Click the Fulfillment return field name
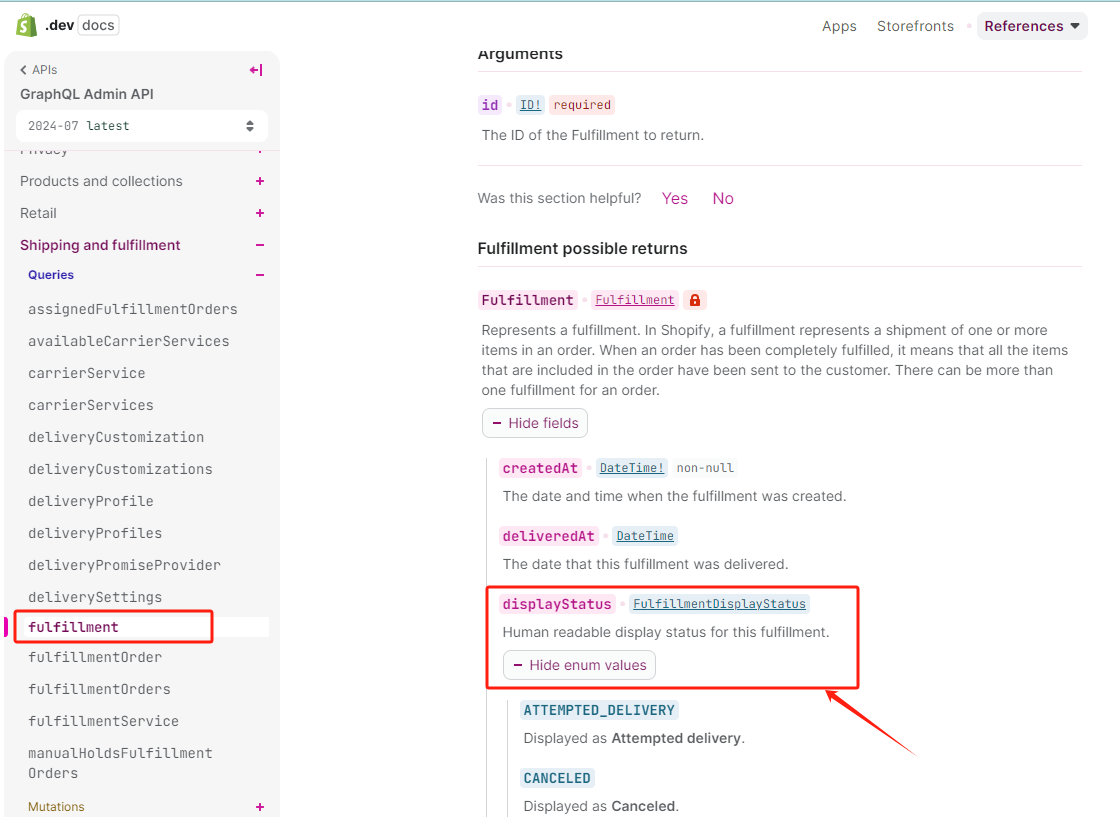 [x=527, y=300]
